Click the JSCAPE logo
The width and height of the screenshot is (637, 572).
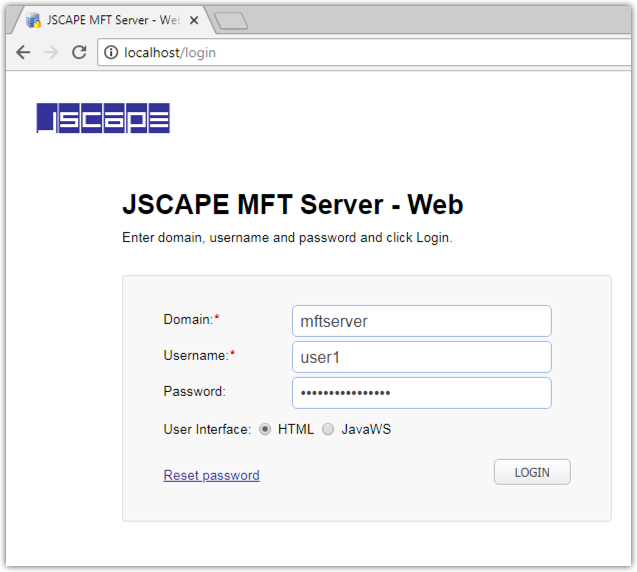[x=103, y=118]
